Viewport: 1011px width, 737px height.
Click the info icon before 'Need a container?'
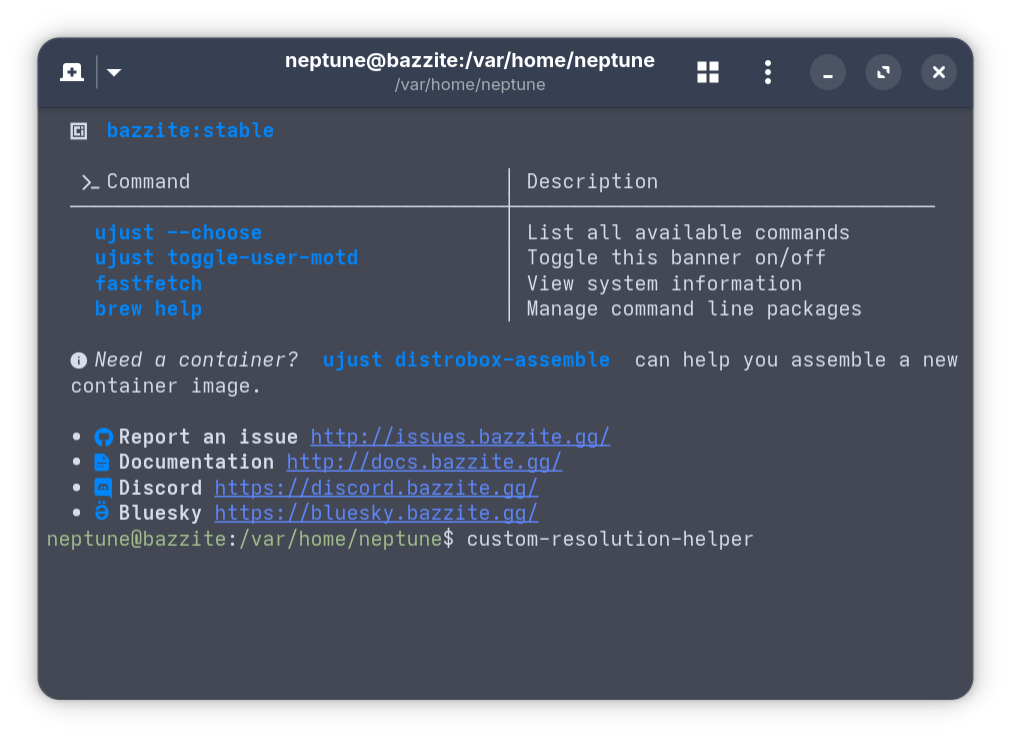79,360
